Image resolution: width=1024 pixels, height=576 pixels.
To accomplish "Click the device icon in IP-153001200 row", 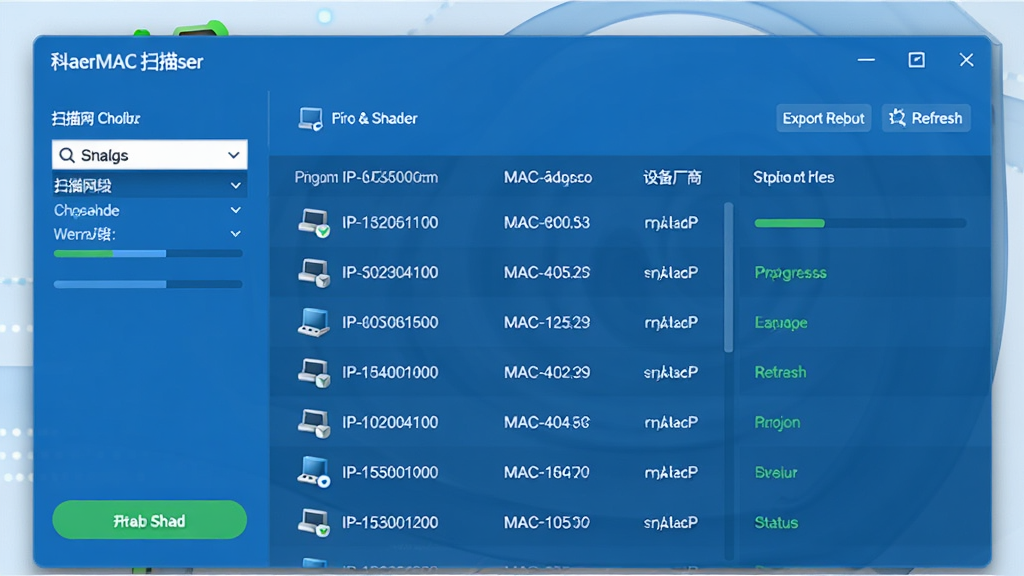I will click(313, 522).
